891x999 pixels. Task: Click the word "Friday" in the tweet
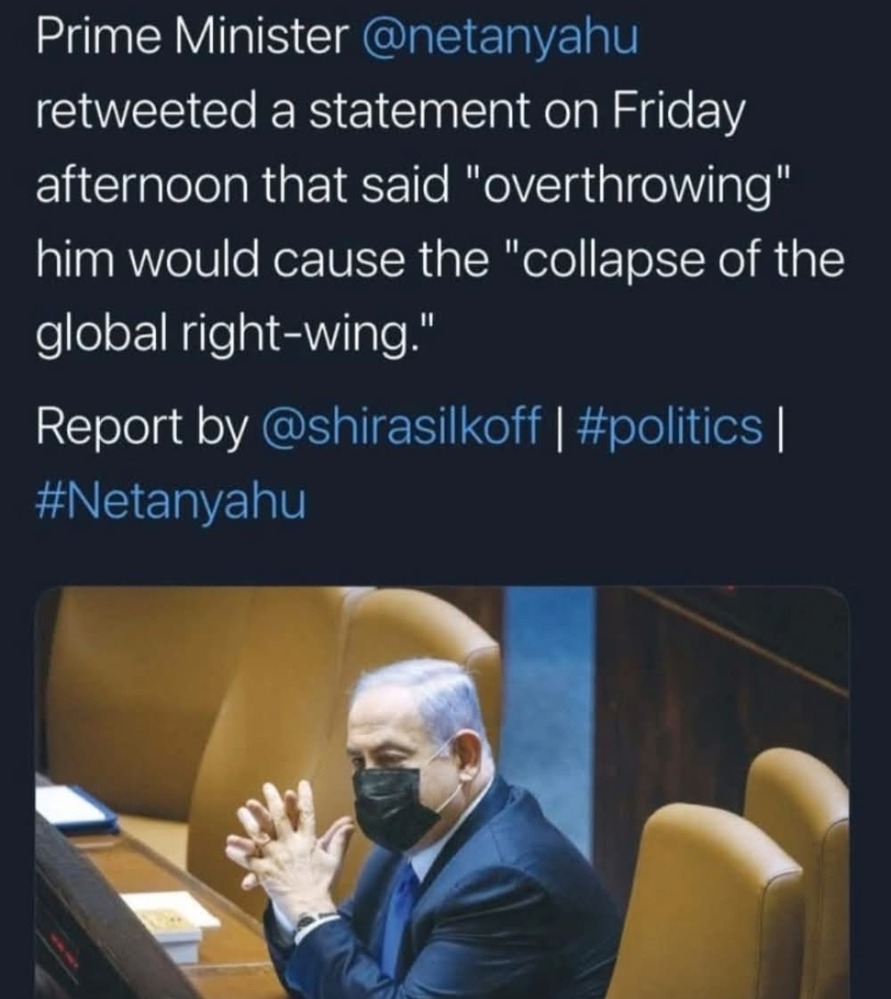[684, 114]
